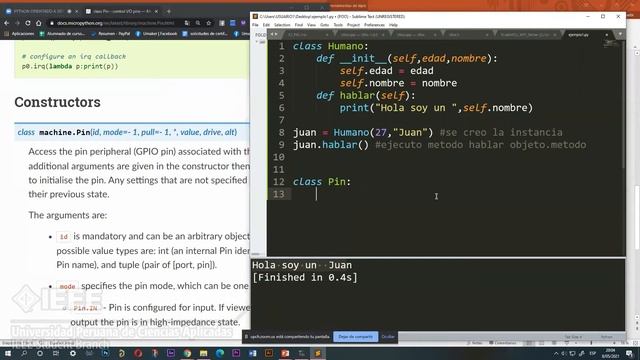This screenshot has height=360, width=640.
Task: Close the class Pin browser tab
Action: click(x=156, y=11)
